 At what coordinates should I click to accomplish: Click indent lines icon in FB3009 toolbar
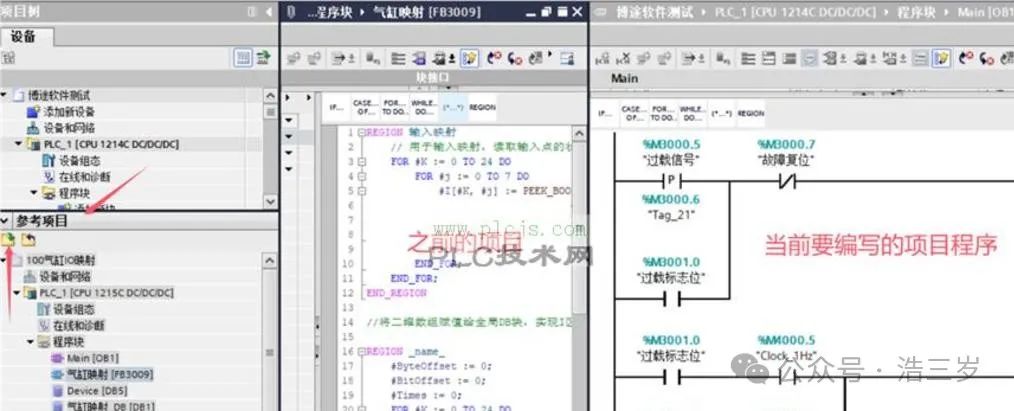coord(399,59)
